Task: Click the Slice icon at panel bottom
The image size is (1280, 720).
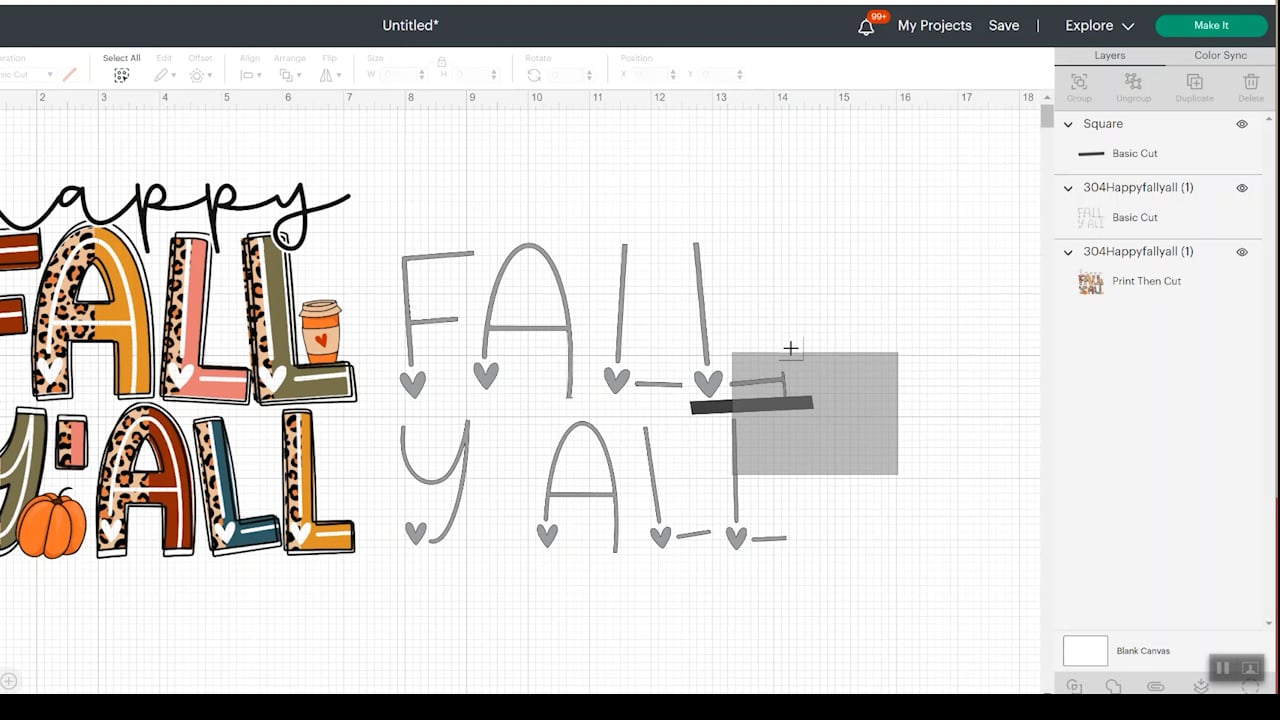Action: pos(1073,686)
